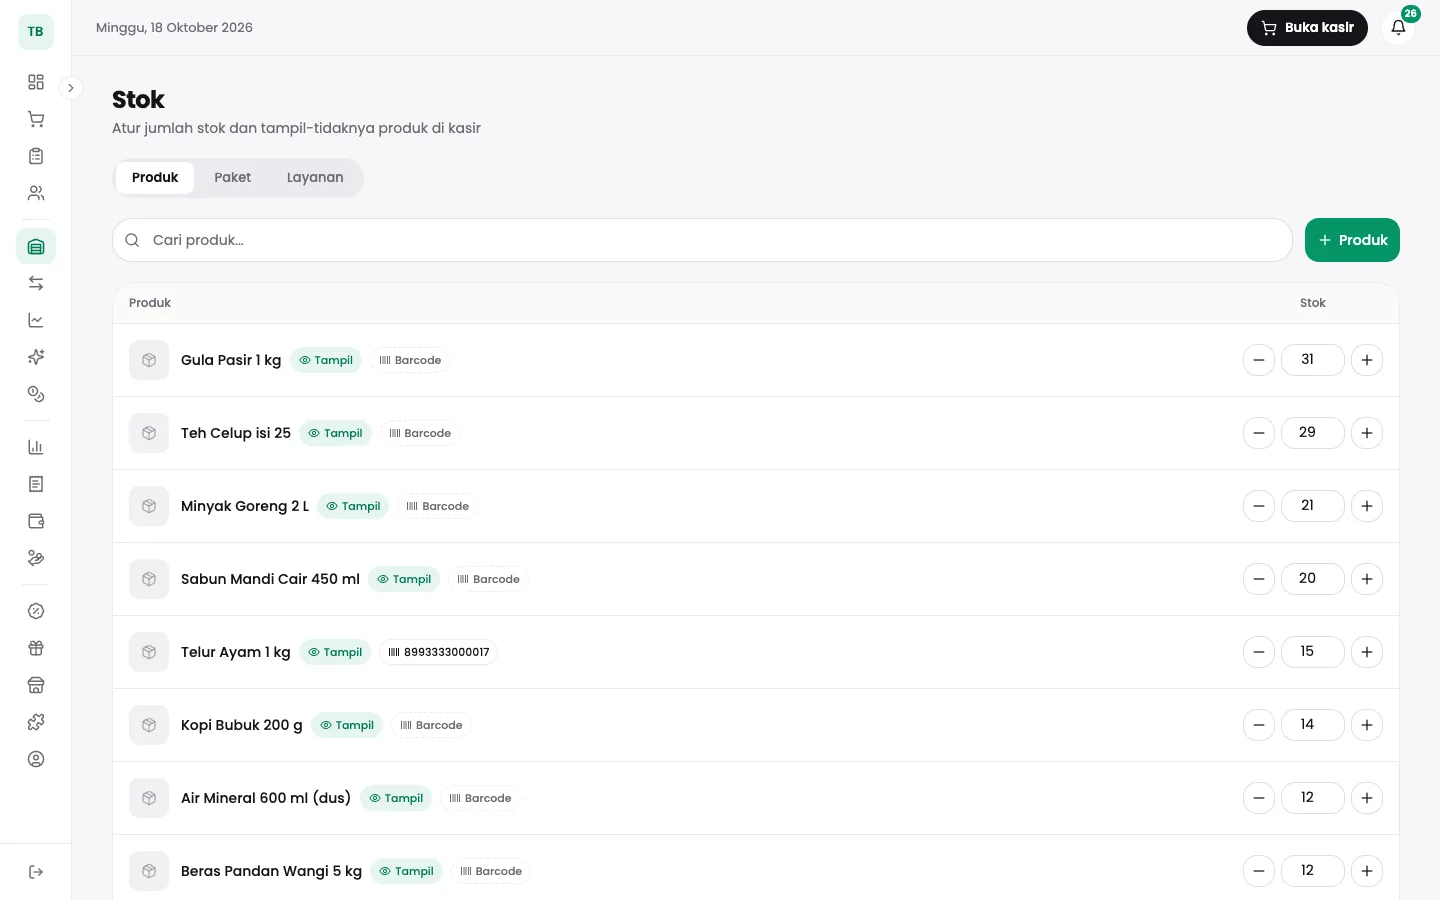The image size is (1440, 900).
Task: Switch to the Paket tab
Action: coord(232,178)
